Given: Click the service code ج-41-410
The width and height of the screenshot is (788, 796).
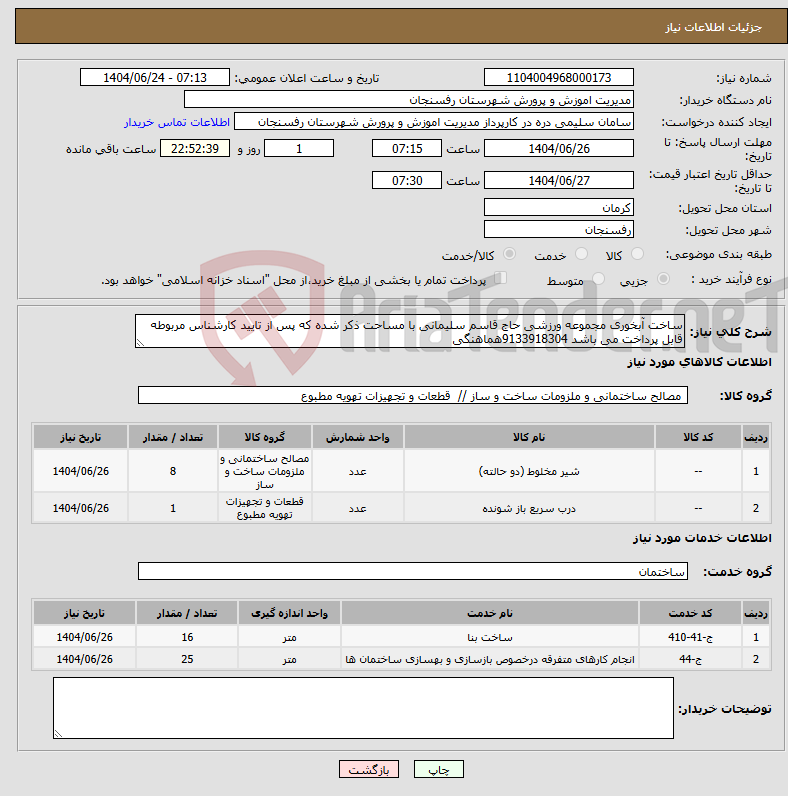Looking at the screenshot, I should point(690,637).
